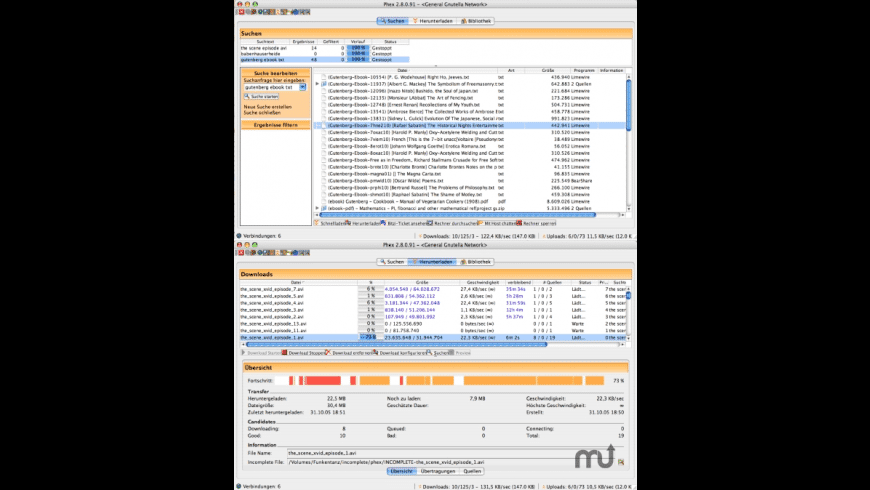
Task: Expand the Ergebnisse filtern section
Action: [276, 125]
